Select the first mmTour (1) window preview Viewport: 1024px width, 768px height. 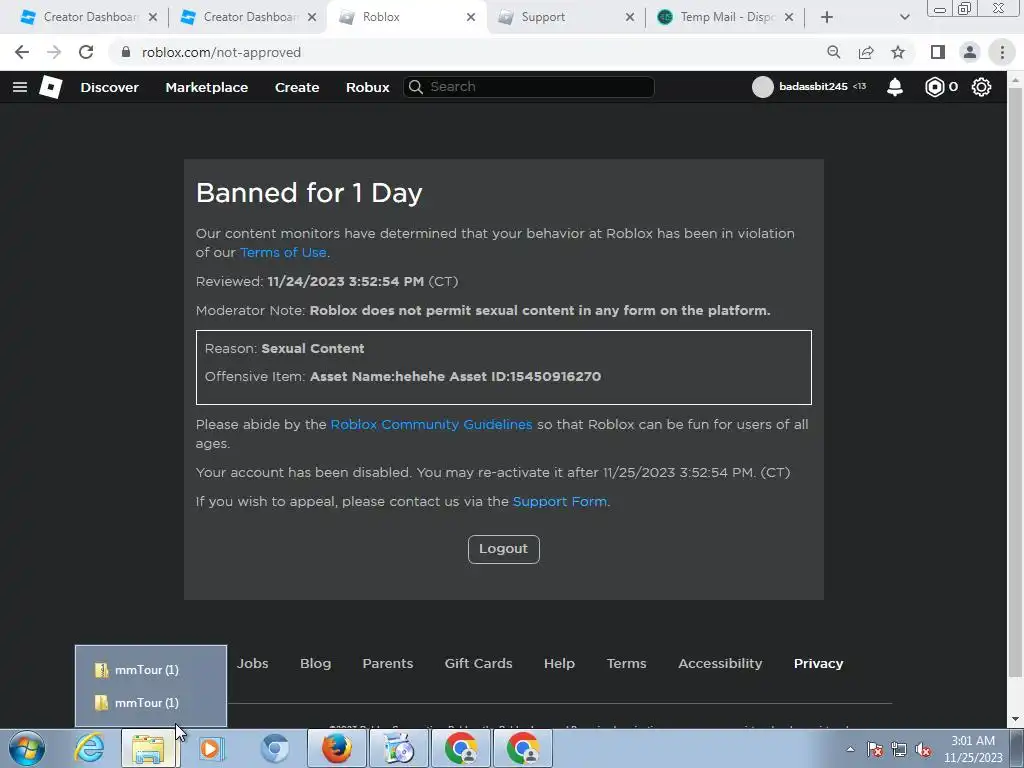tap(151, 670)
